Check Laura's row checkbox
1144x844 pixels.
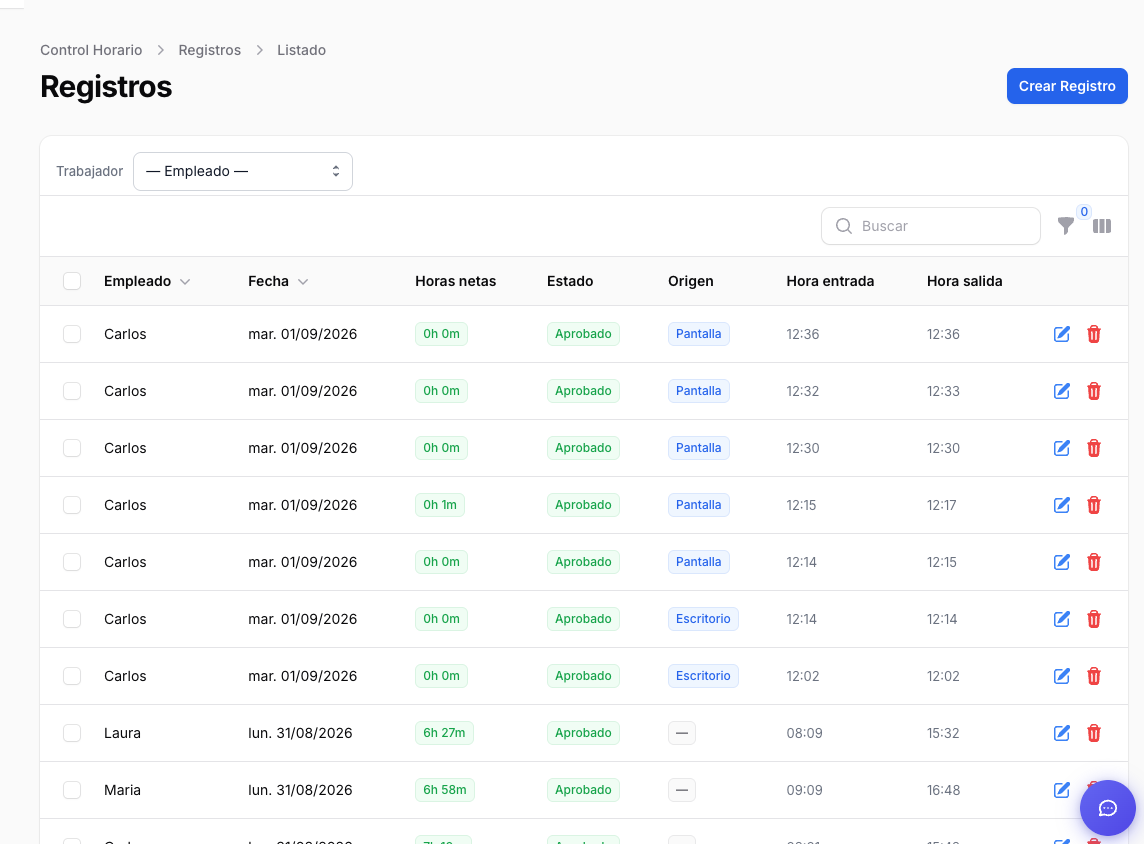click(72, 733)
